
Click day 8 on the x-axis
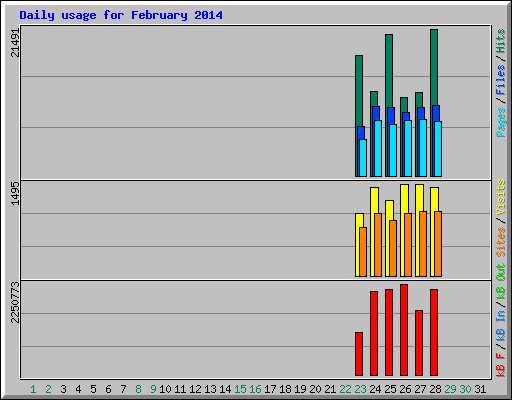[x=138, y=389]
